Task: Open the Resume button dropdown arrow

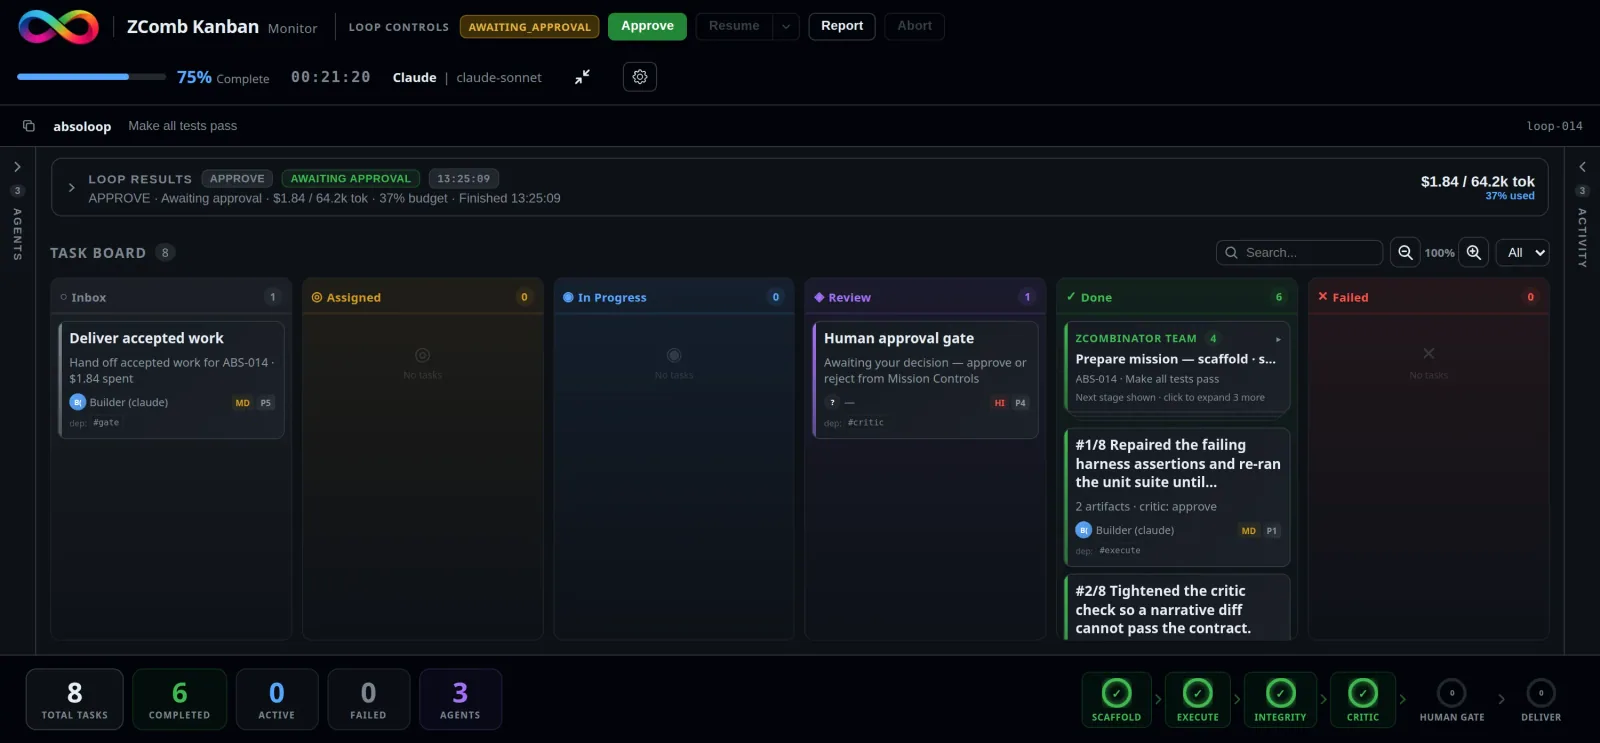Action: click(786, 26)
